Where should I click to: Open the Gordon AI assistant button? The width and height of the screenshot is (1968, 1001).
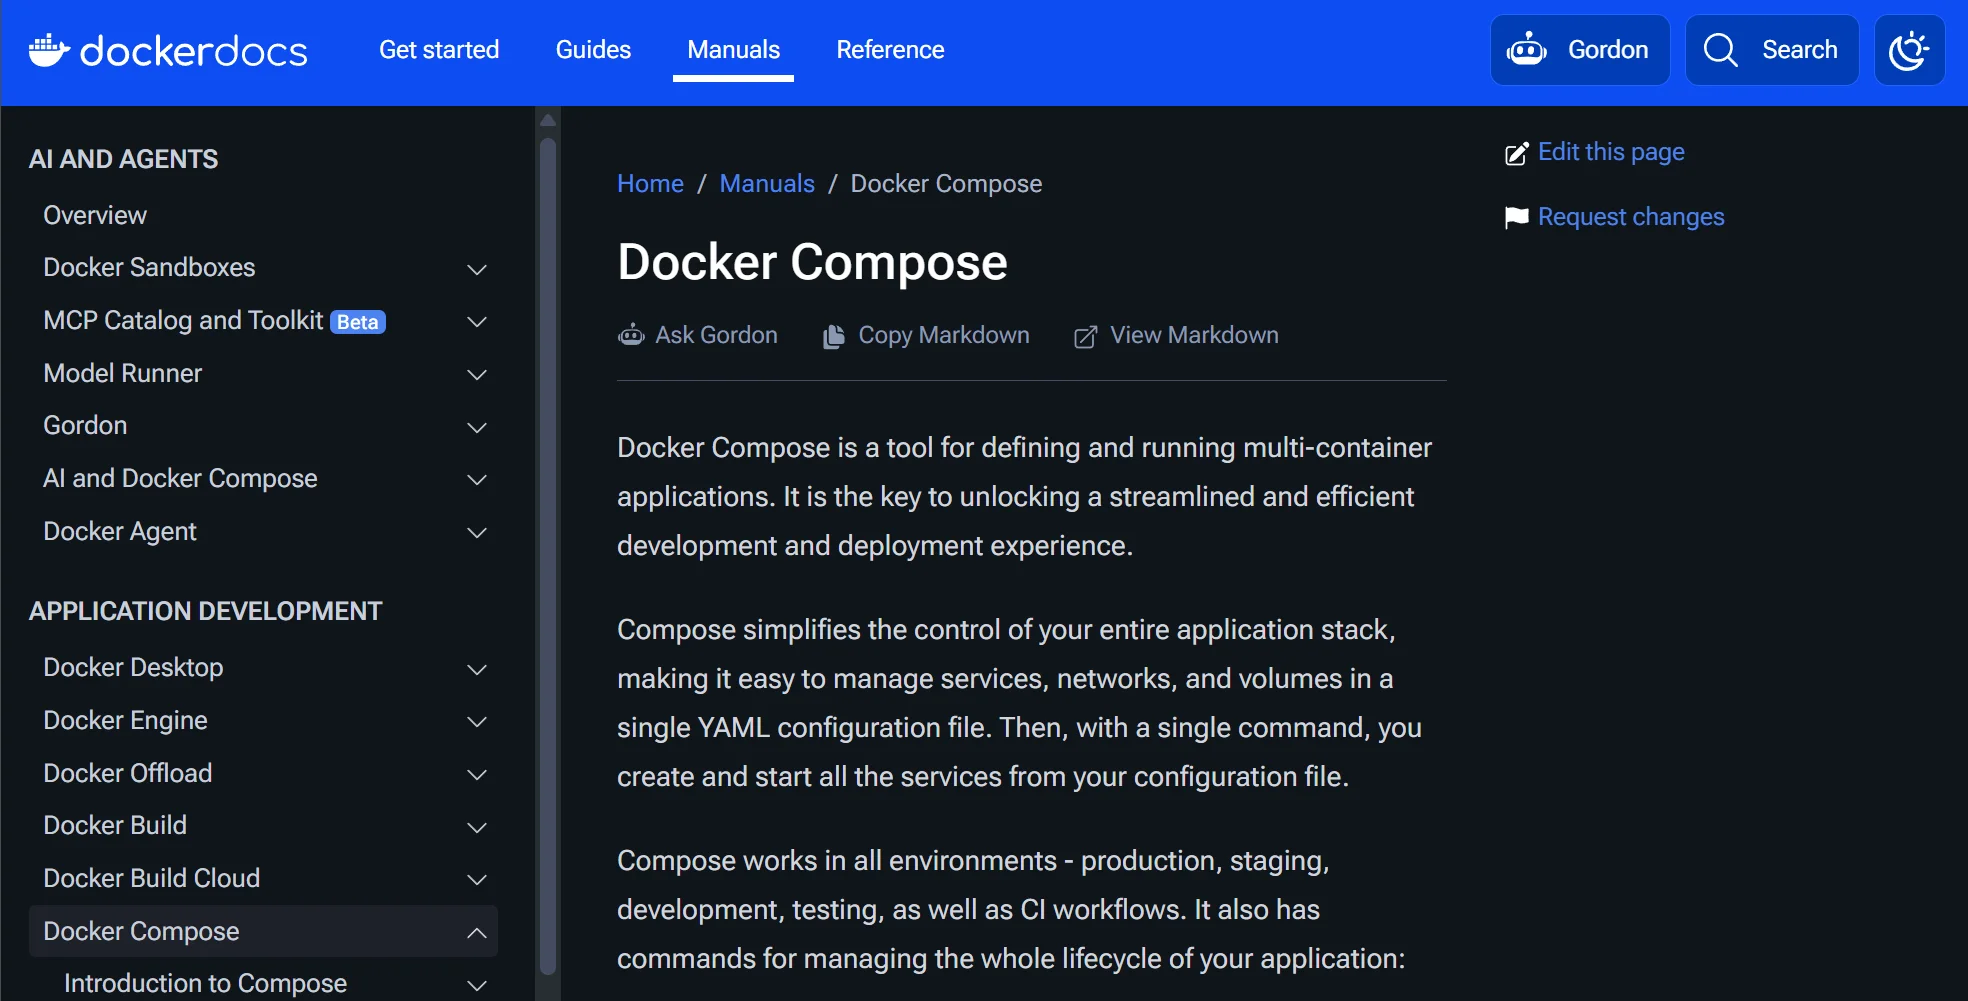(x=1580, y=50)
